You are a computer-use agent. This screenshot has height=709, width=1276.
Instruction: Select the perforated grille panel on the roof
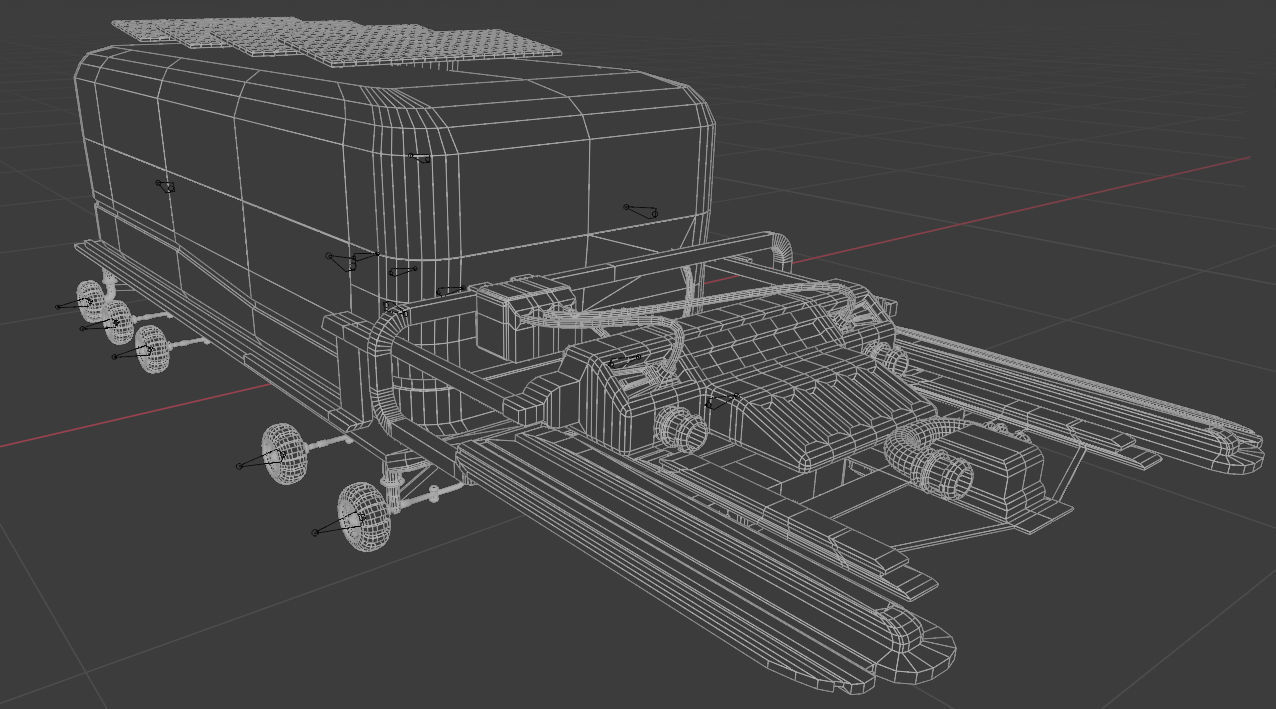pos(335,42)
